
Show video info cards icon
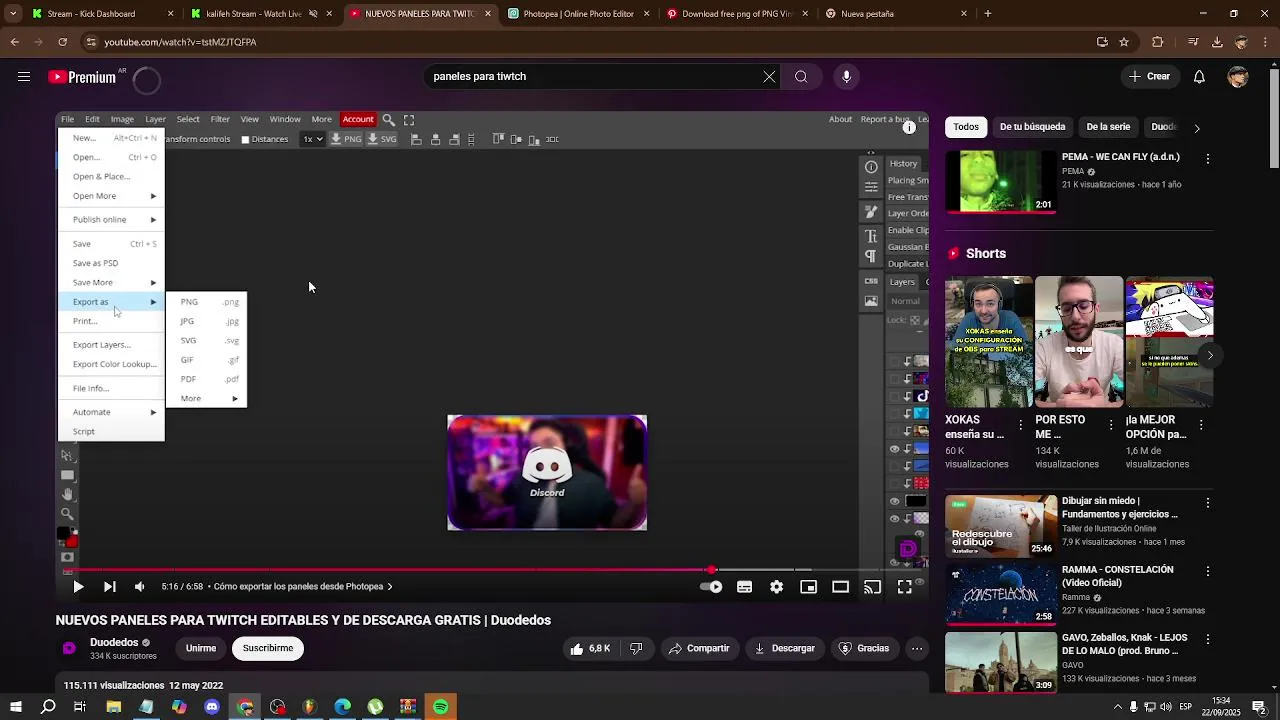[x=909, y=127]
